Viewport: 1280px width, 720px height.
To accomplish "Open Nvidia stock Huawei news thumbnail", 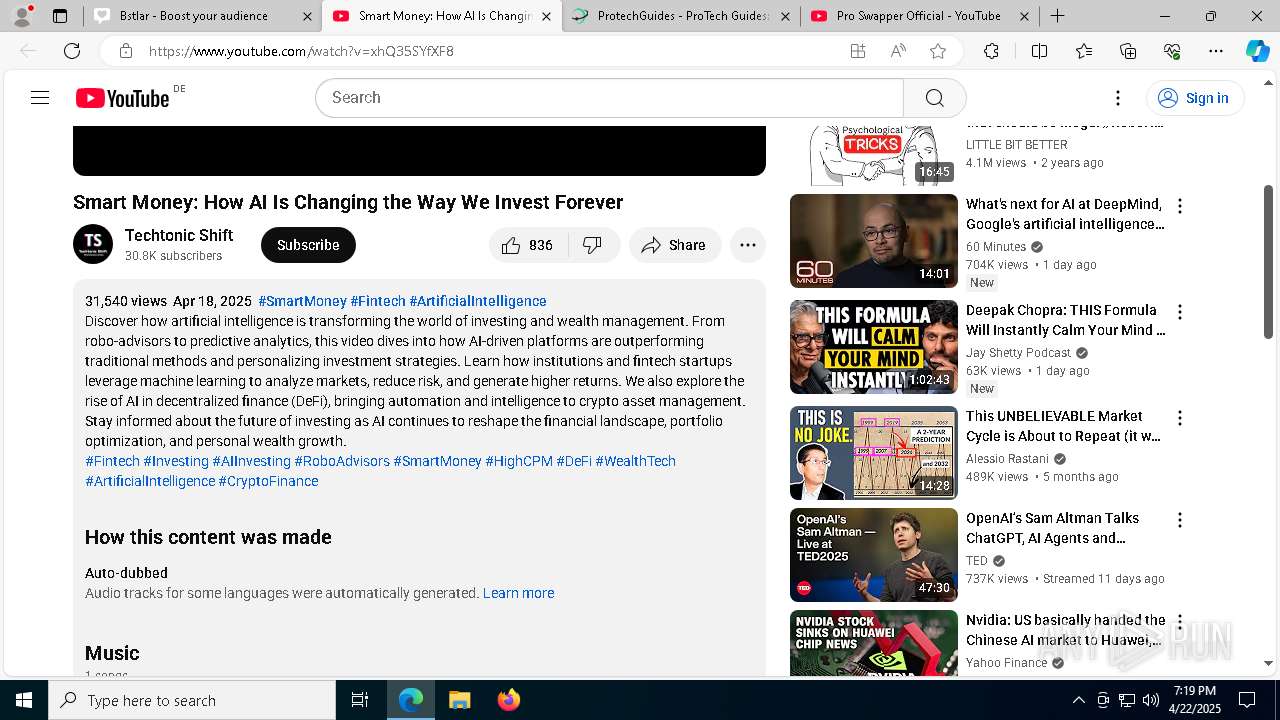I will point(873,644).
